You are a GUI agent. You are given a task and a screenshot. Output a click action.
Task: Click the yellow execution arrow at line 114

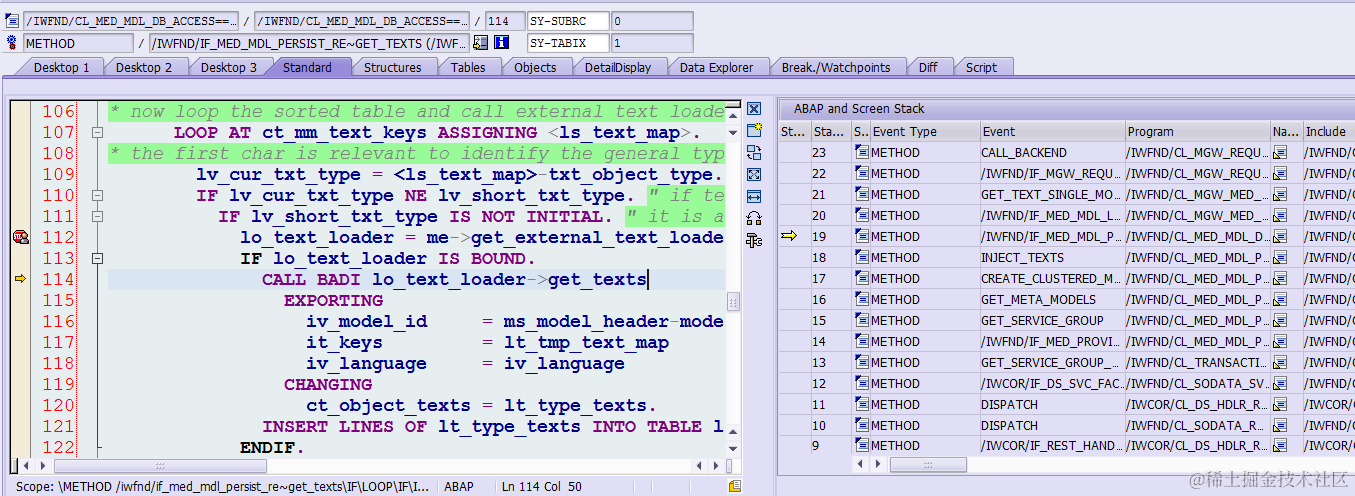click(20, 279)
